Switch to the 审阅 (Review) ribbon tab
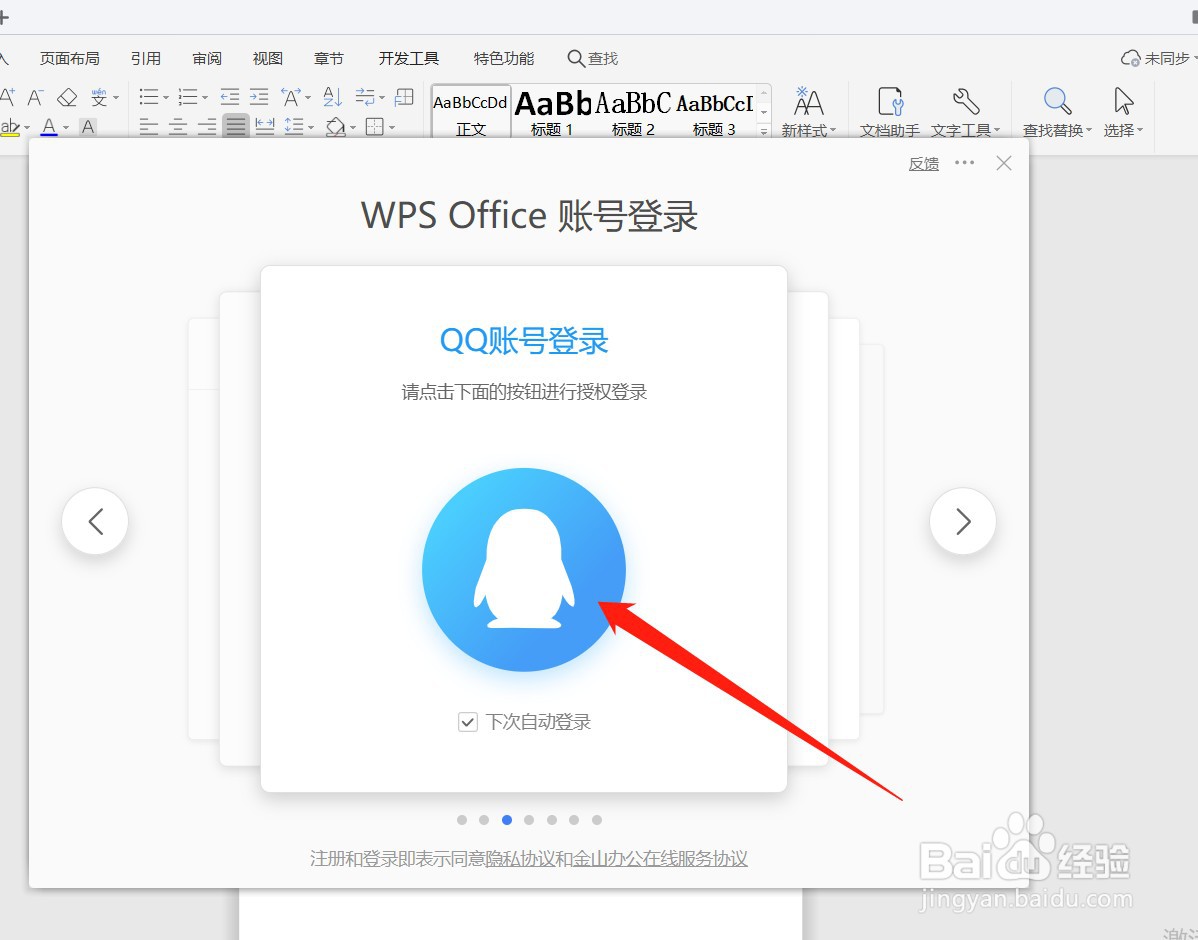 [x=206, y=58]
